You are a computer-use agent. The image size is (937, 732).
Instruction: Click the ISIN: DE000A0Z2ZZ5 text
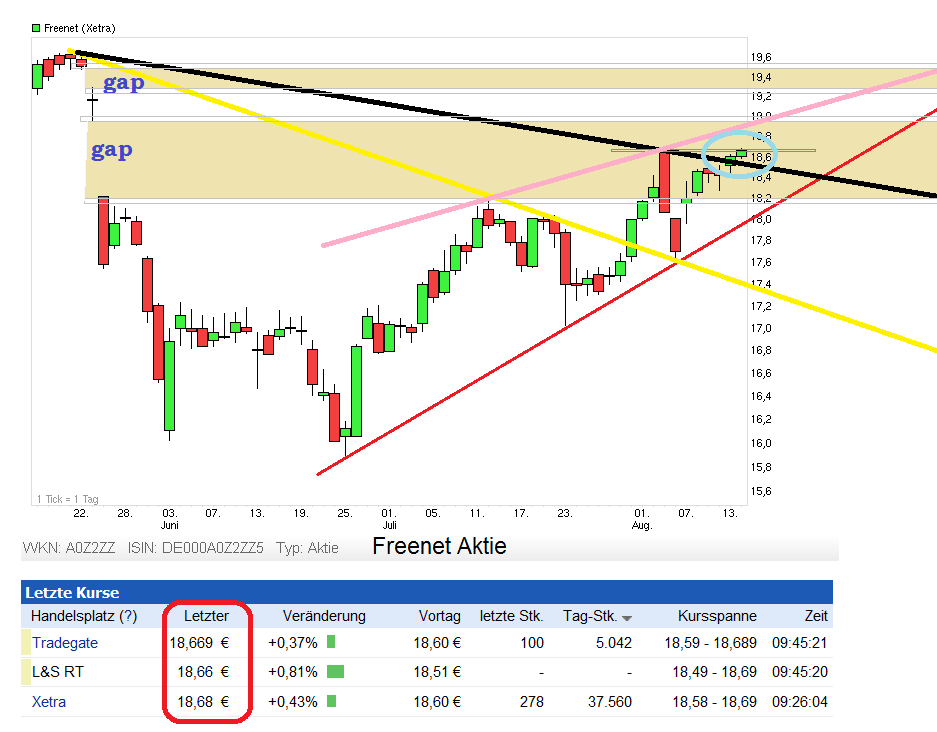coord(195,548)
